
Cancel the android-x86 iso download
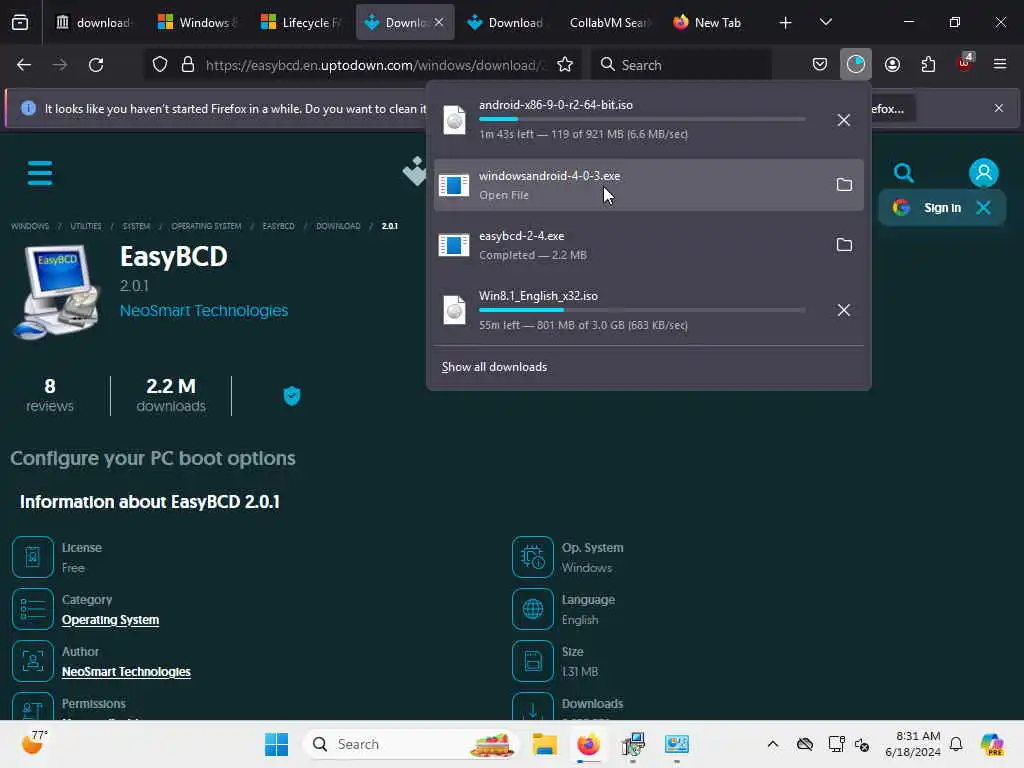844,120
